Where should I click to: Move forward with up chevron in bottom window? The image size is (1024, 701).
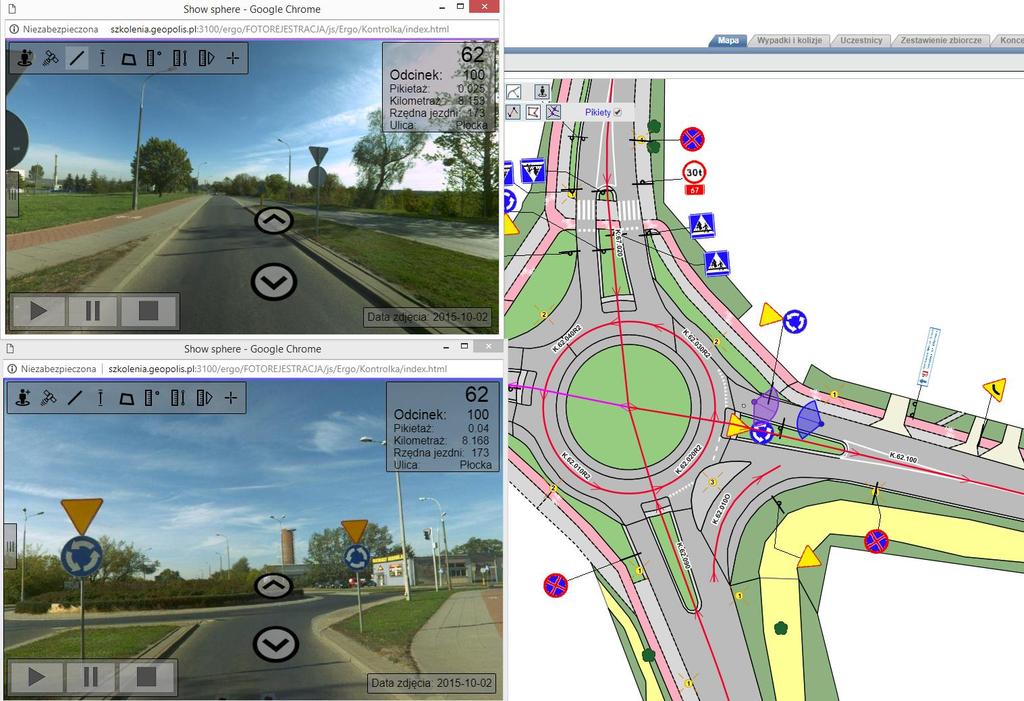[274, 586]
